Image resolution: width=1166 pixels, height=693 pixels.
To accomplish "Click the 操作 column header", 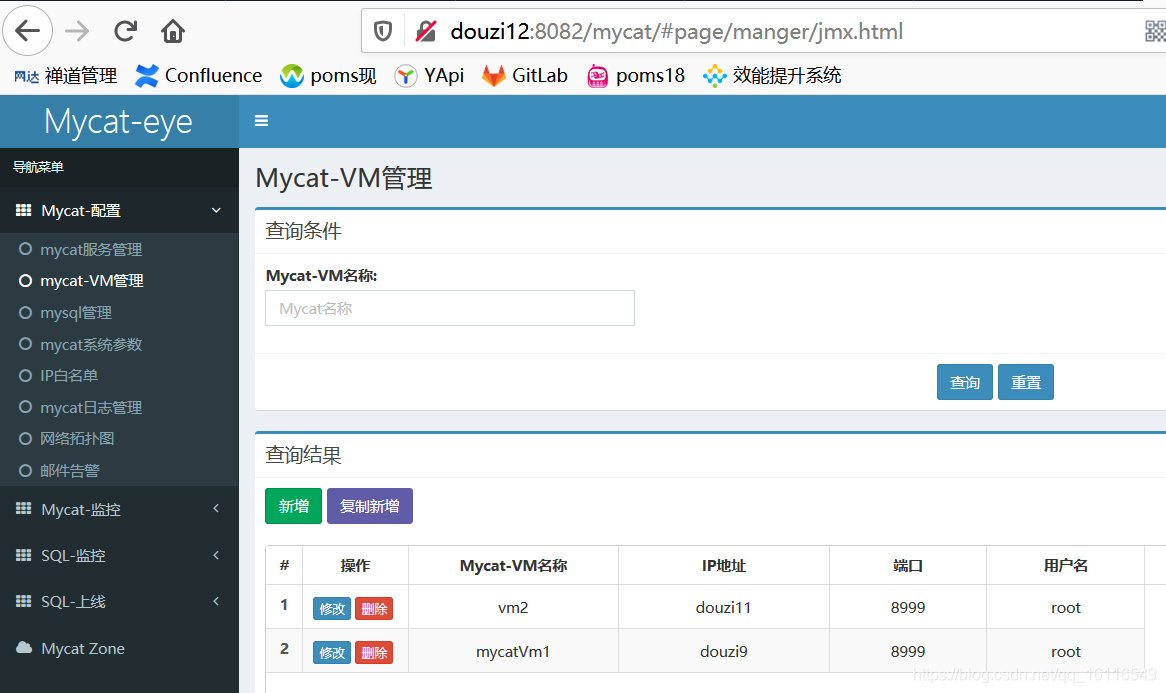I will coord(355,566).
